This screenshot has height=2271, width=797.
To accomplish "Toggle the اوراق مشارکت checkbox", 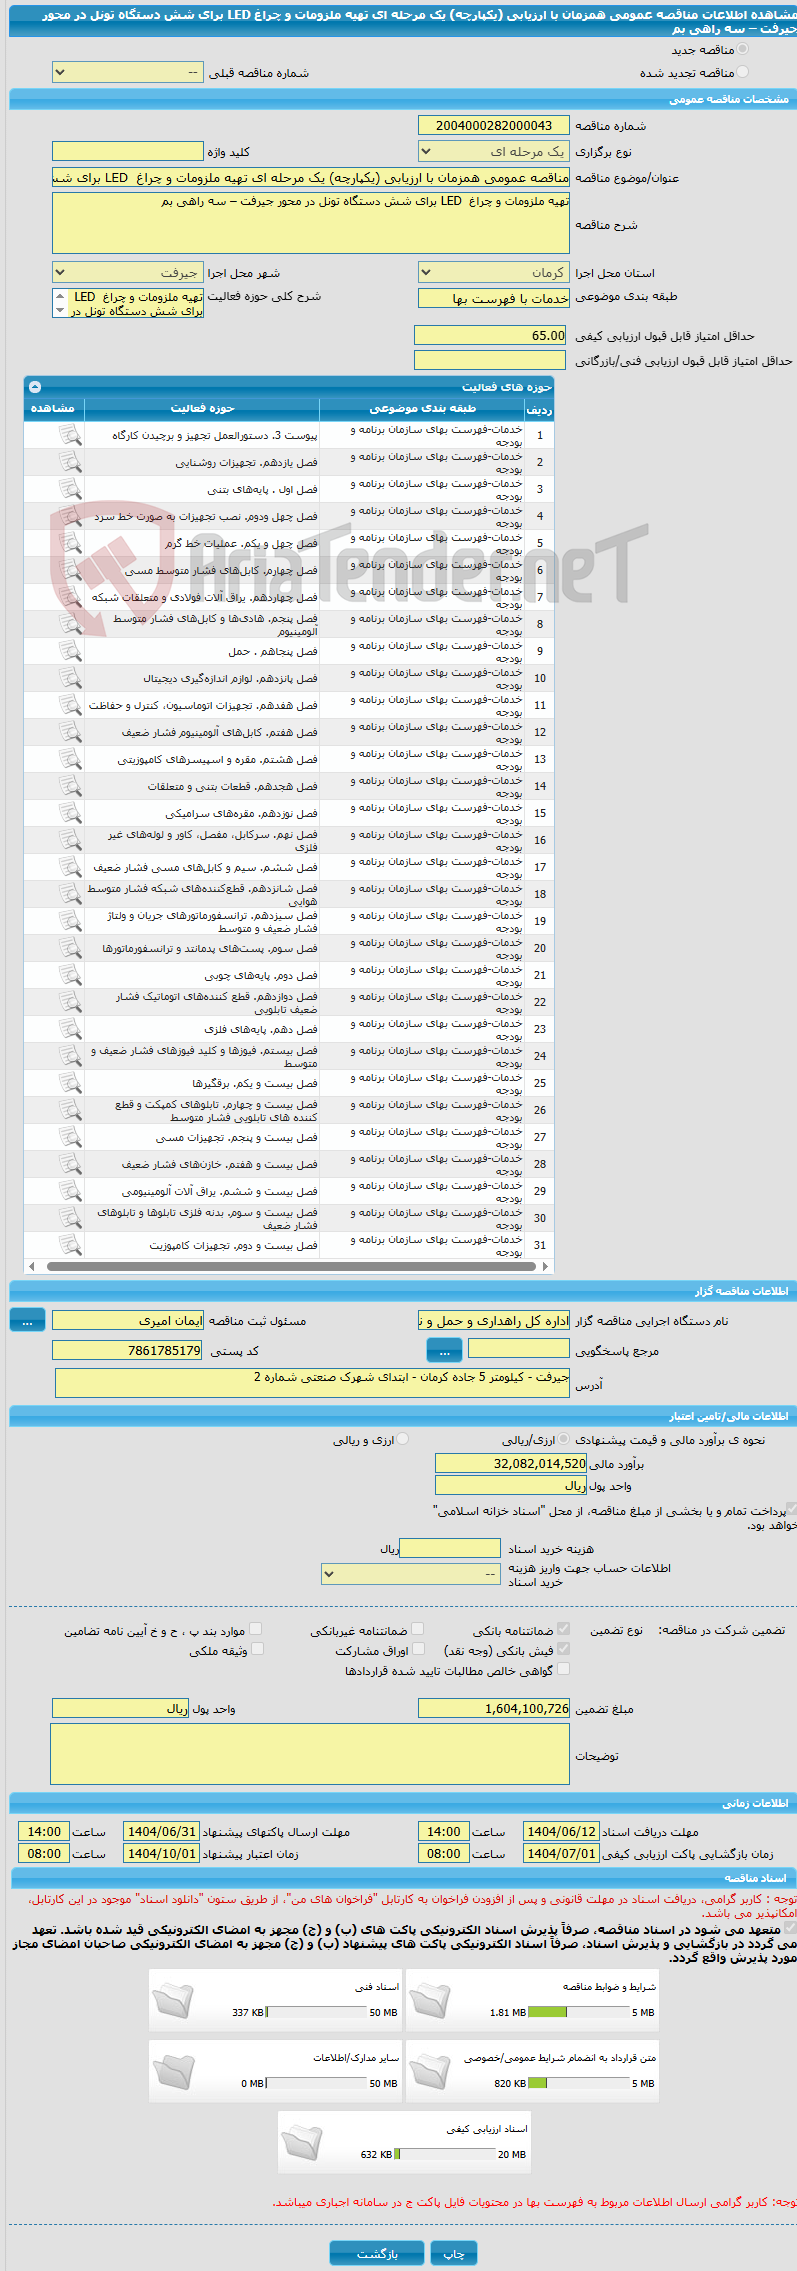I will tap(418, 1649).
